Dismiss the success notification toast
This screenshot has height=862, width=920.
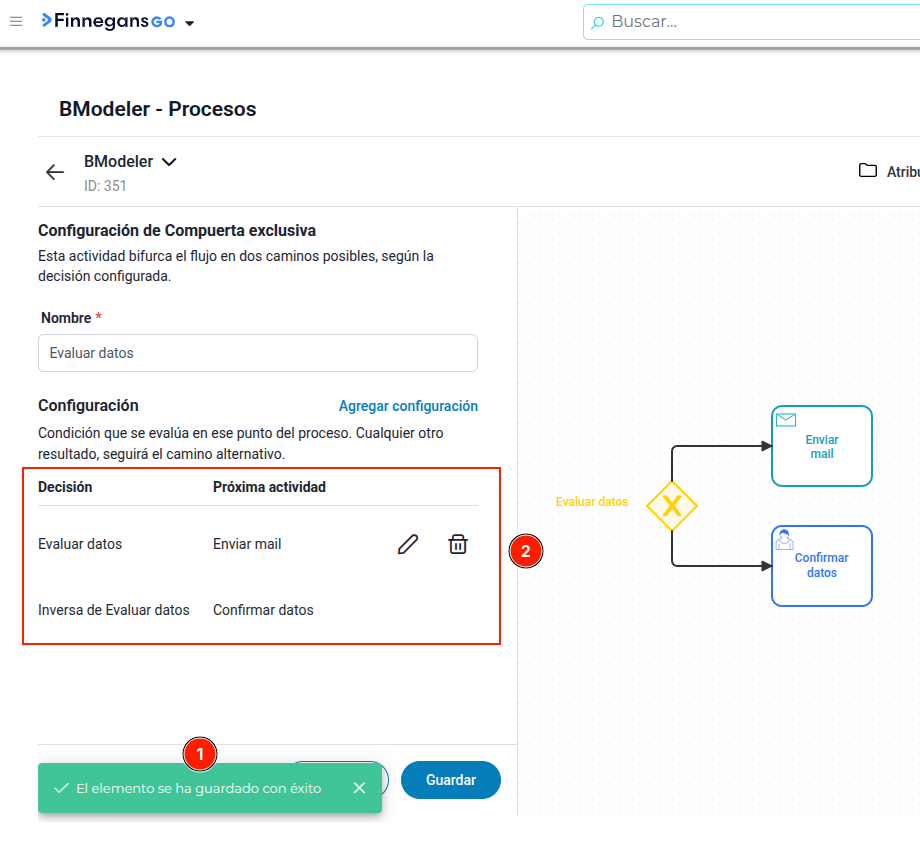[x=360, y=788]
